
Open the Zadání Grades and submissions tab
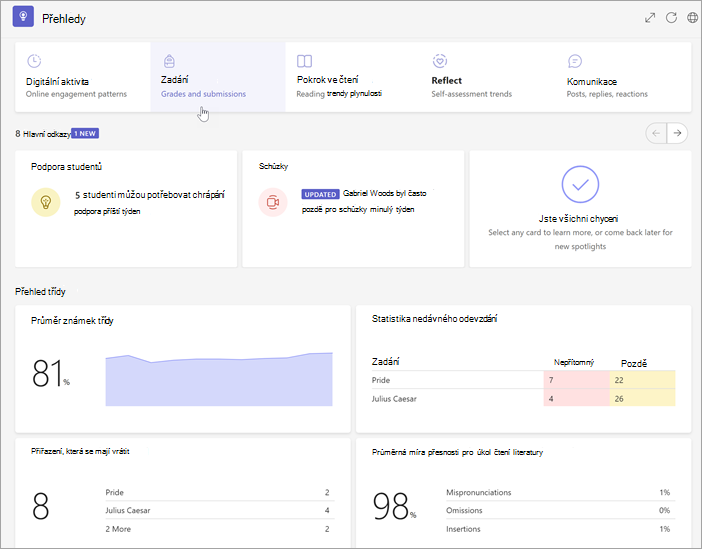click(218, 77)
